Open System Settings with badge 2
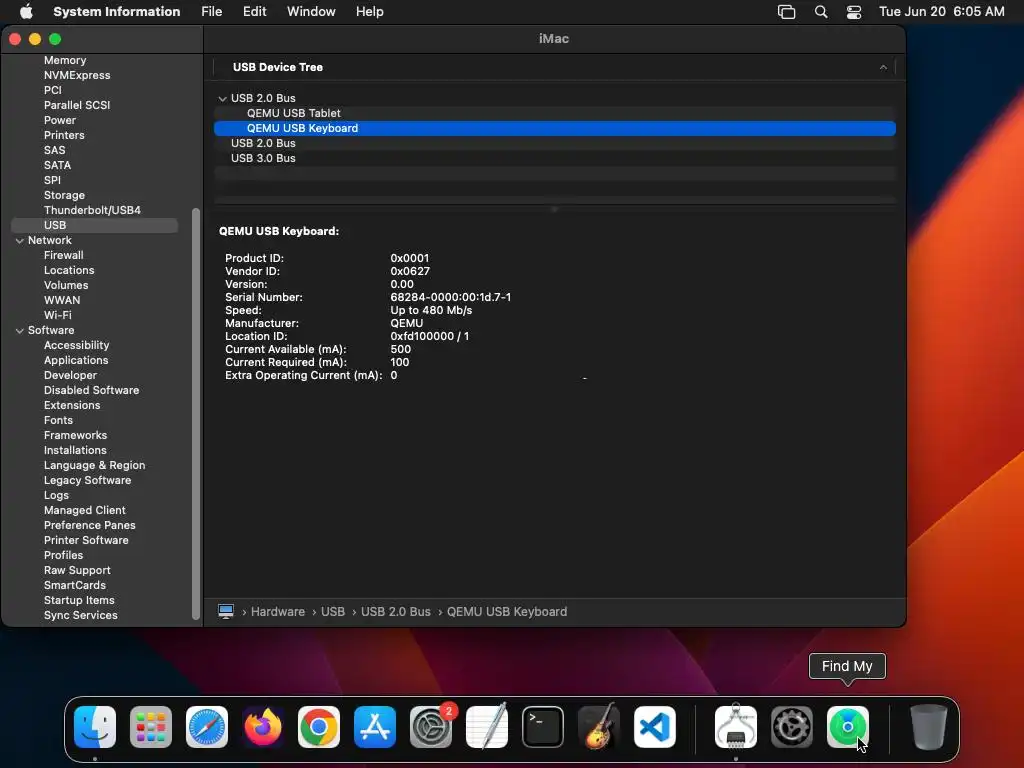This screenshot has width=1024, height=768. 431,727
